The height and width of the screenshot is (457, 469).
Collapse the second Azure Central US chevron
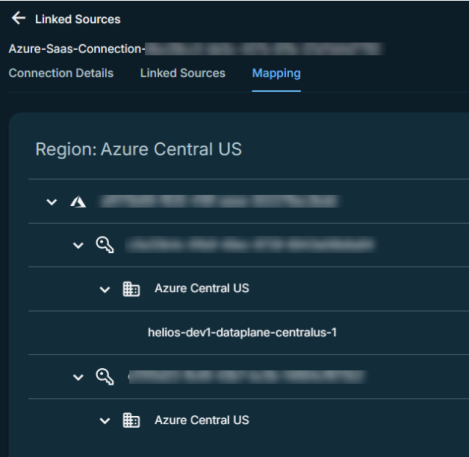click(x=105, y=421)
